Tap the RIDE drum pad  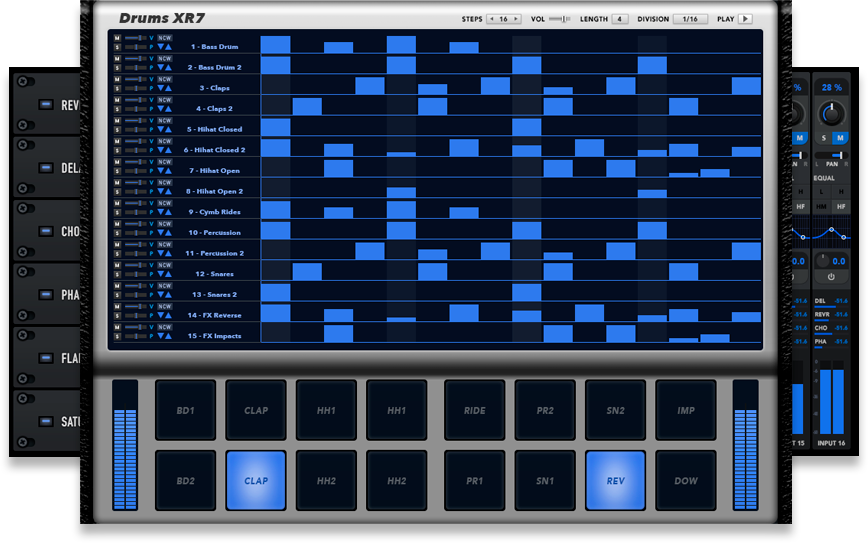click(474, 410)
